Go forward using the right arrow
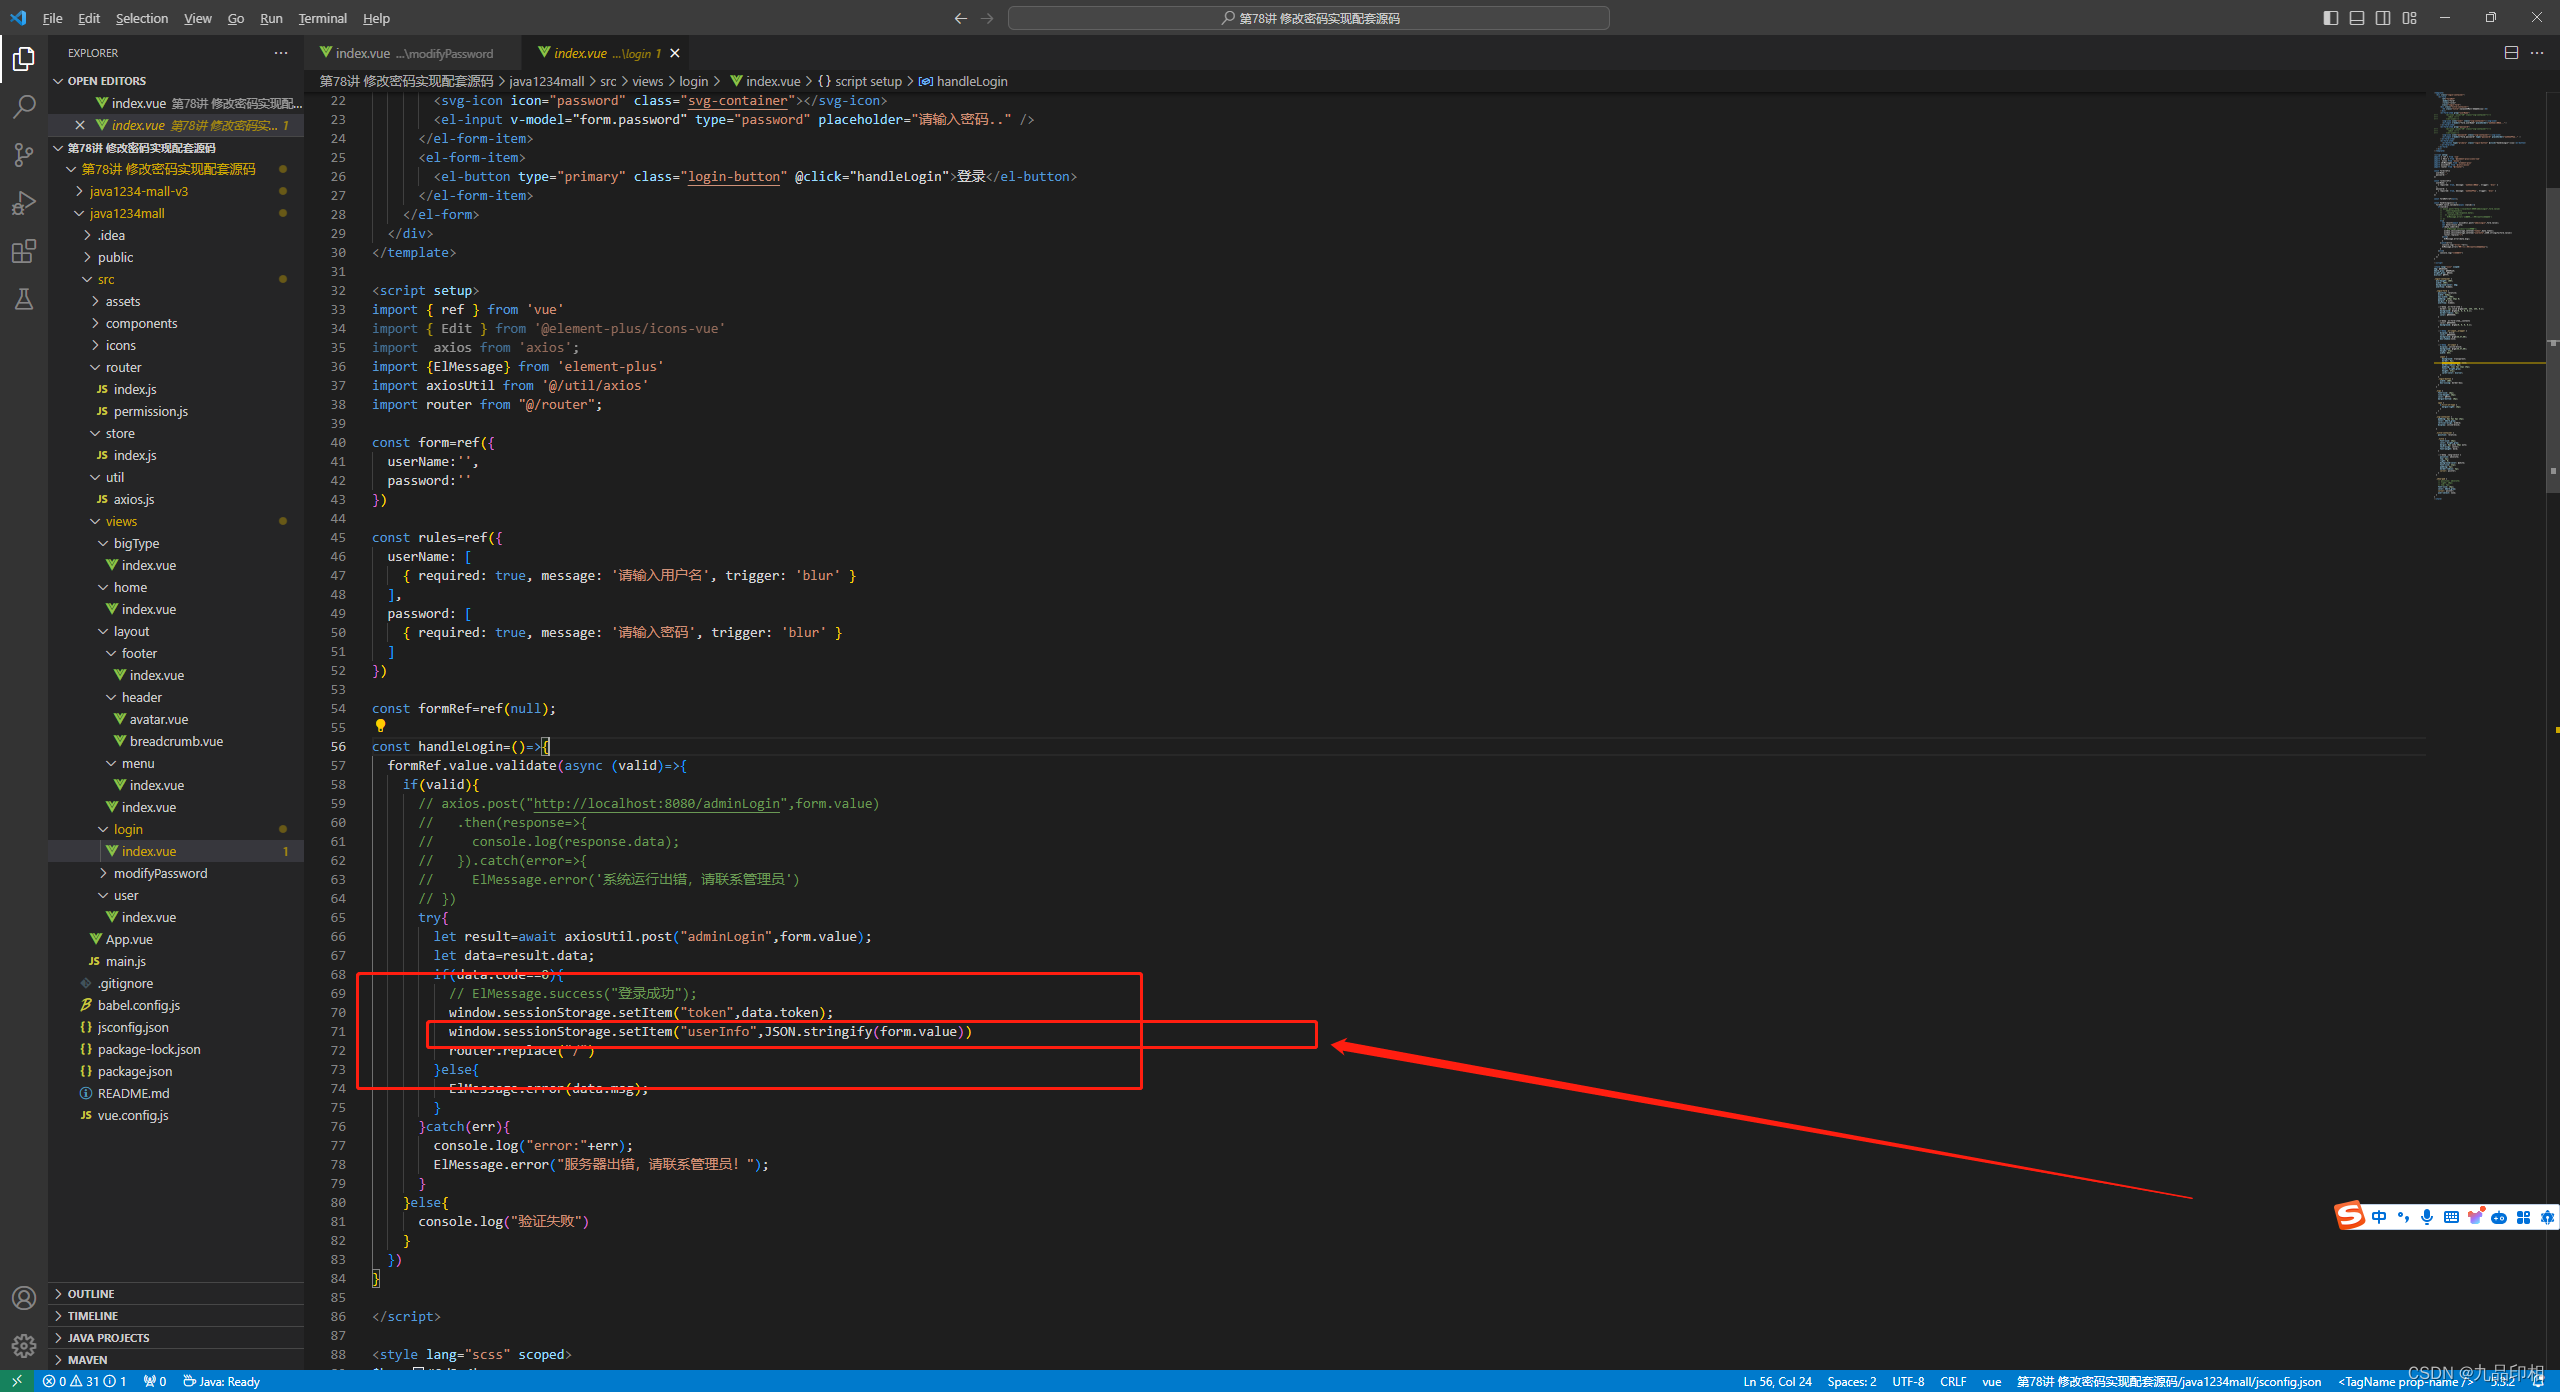 coord(987,18)
